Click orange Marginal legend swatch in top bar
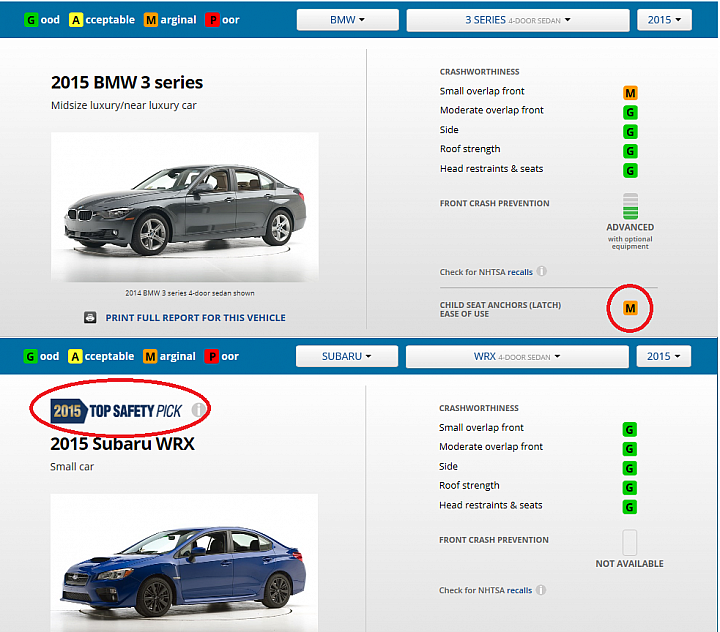This screenshot has width=720, height=632. click(151, 20)
